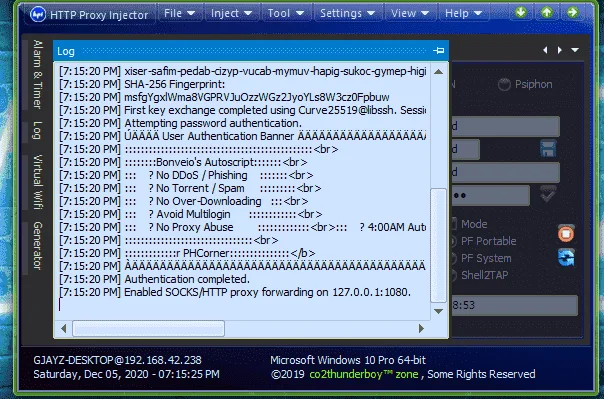Open the Inject menu
This screenshot has width=604, height=399.
(x=232, y=13)
